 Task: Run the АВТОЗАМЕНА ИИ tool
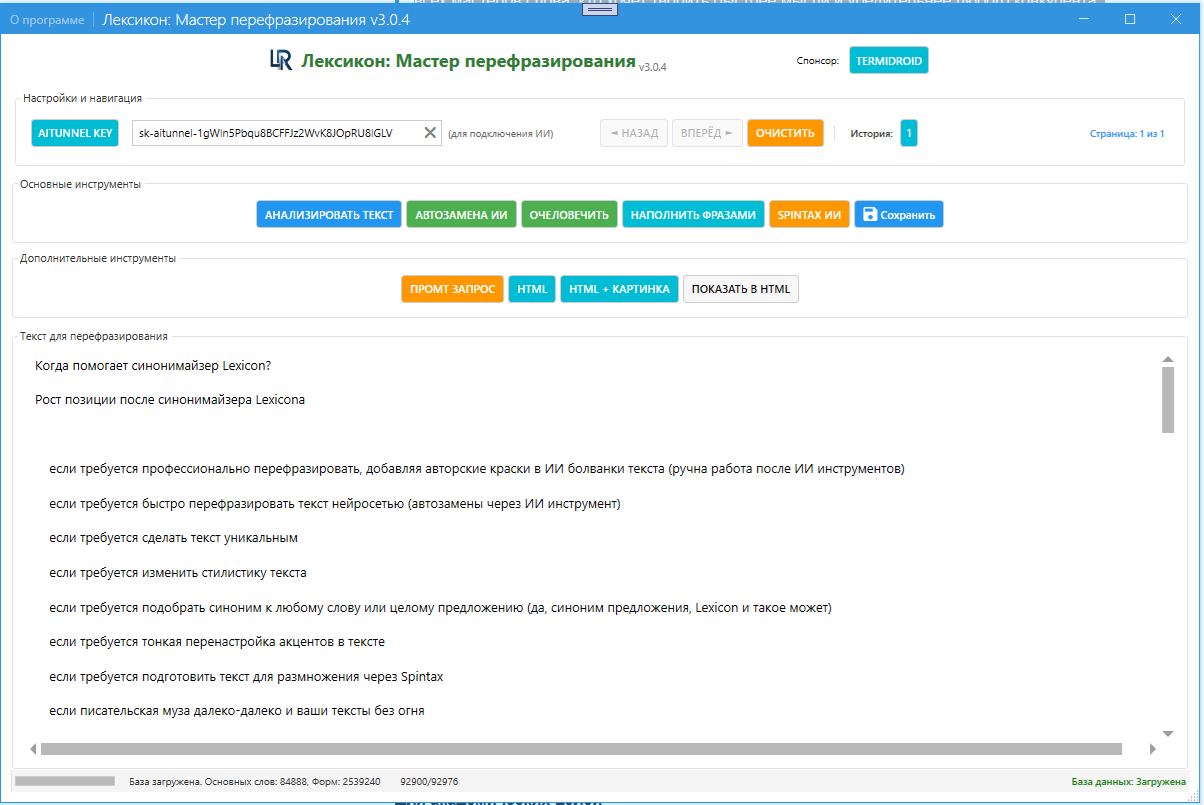[x=461, y=215]
